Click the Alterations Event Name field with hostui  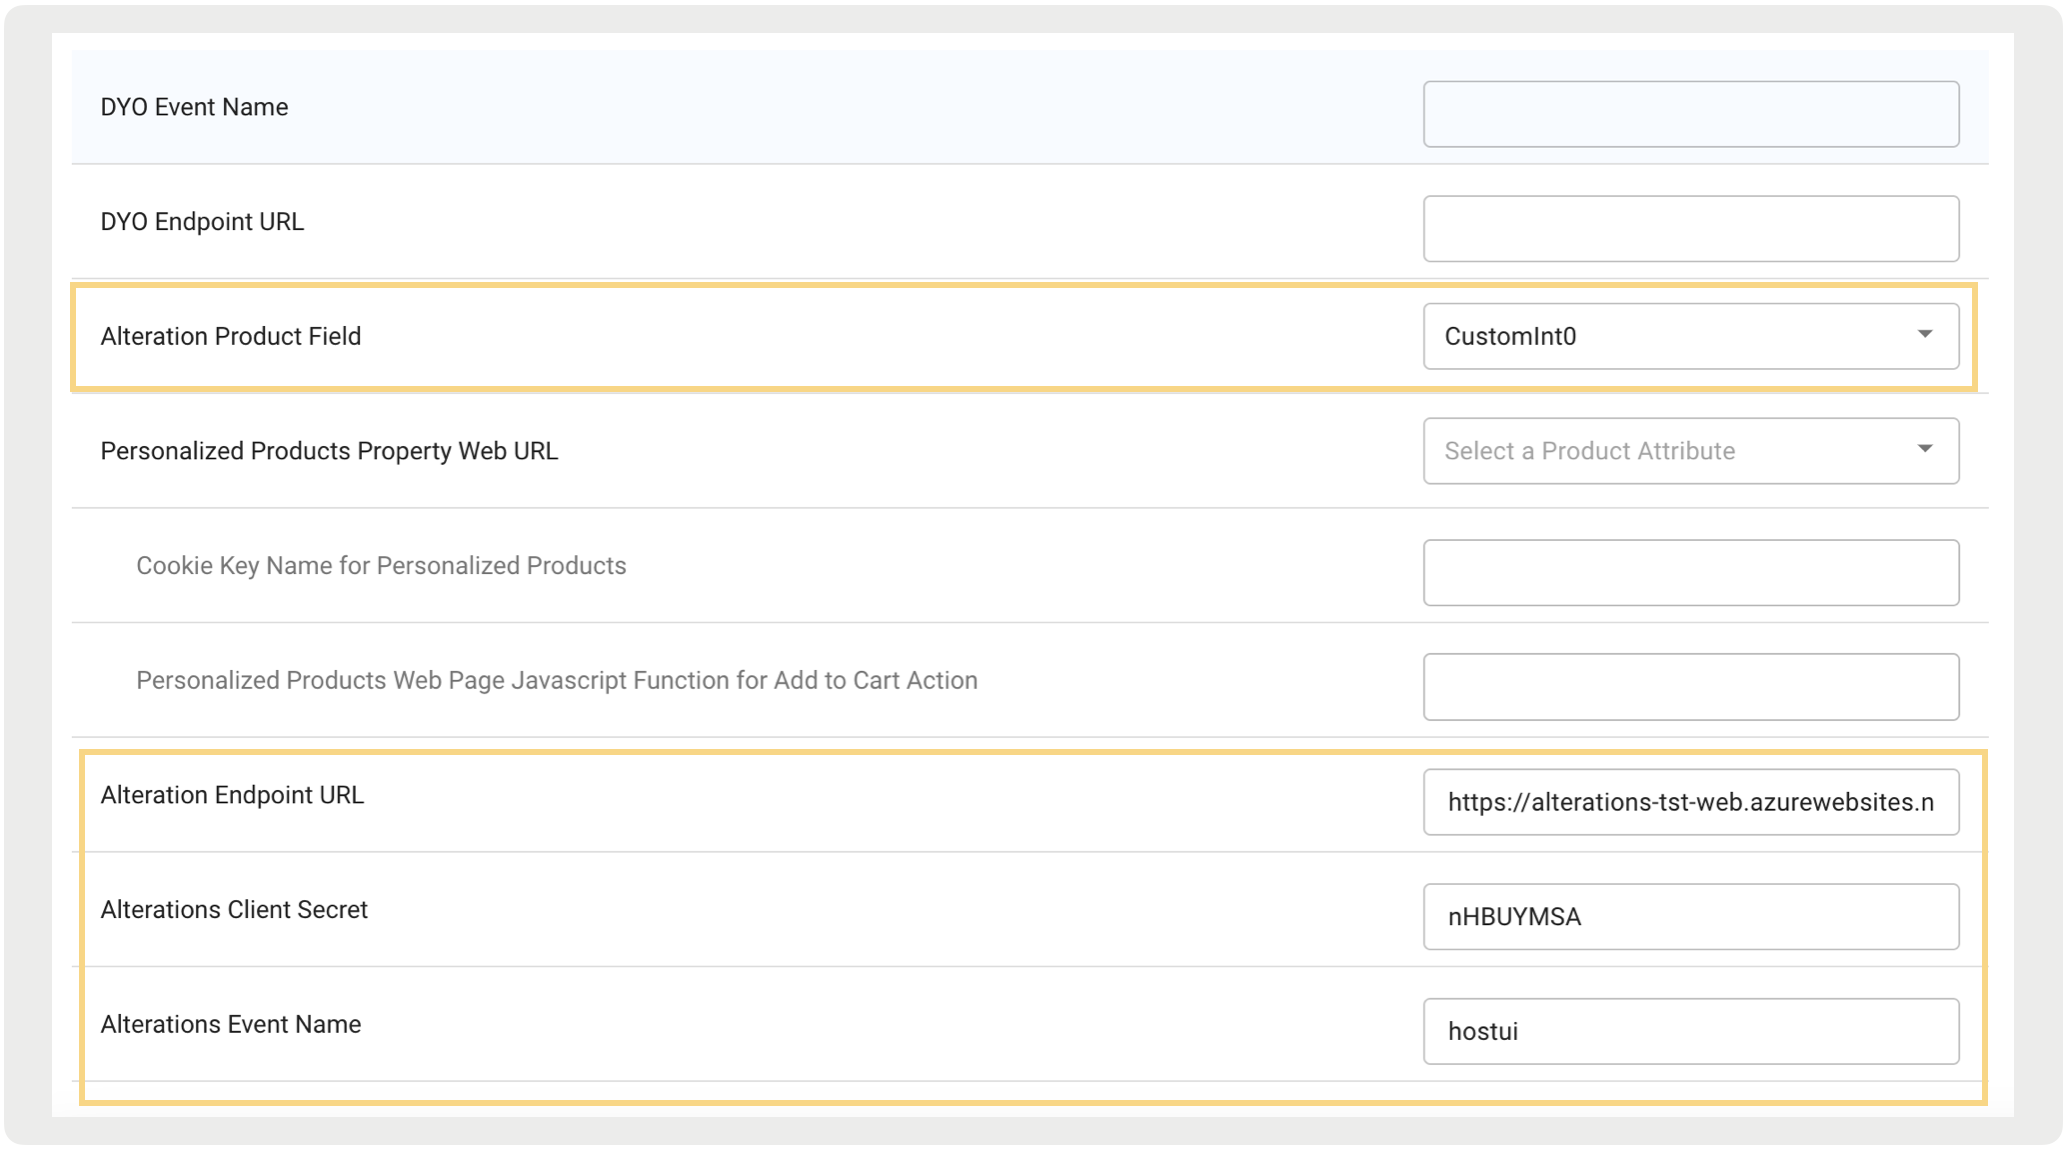coord(1691,1031)
